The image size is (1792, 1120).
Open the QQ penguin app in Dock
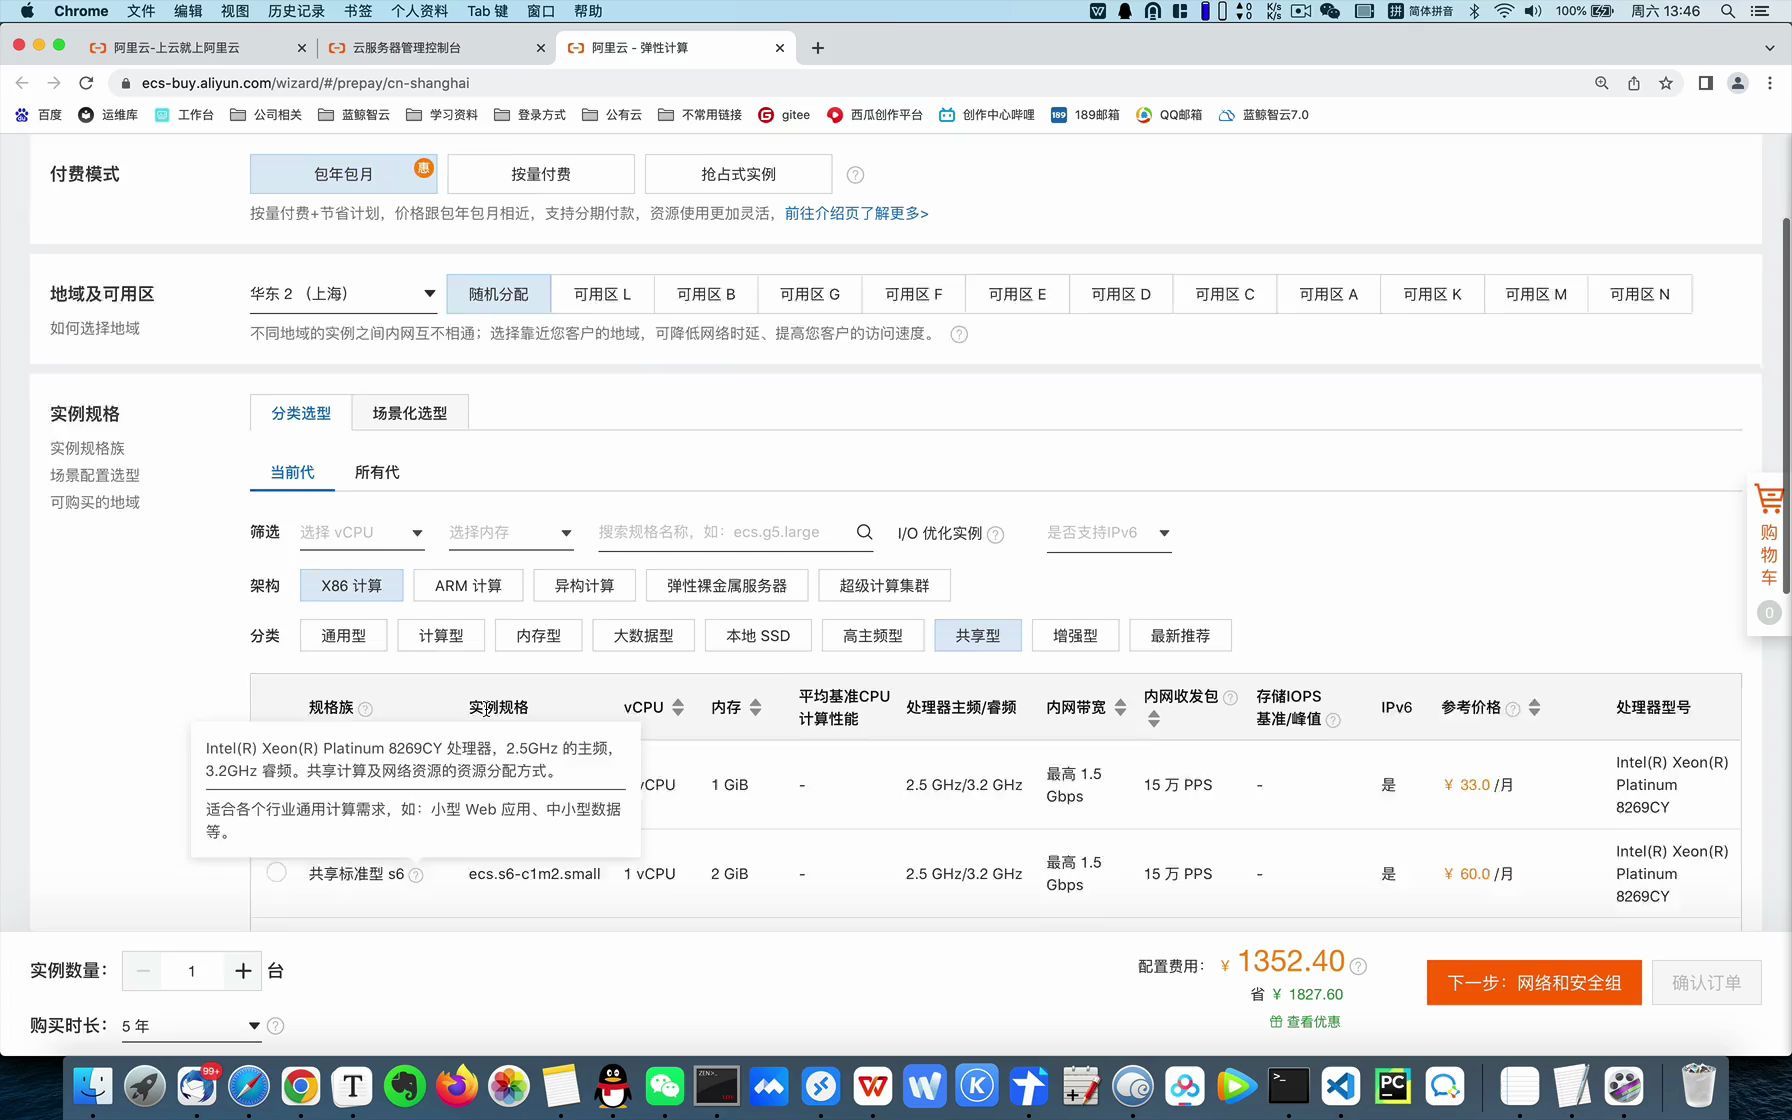pyautogui.click(x=613, y=1086)
